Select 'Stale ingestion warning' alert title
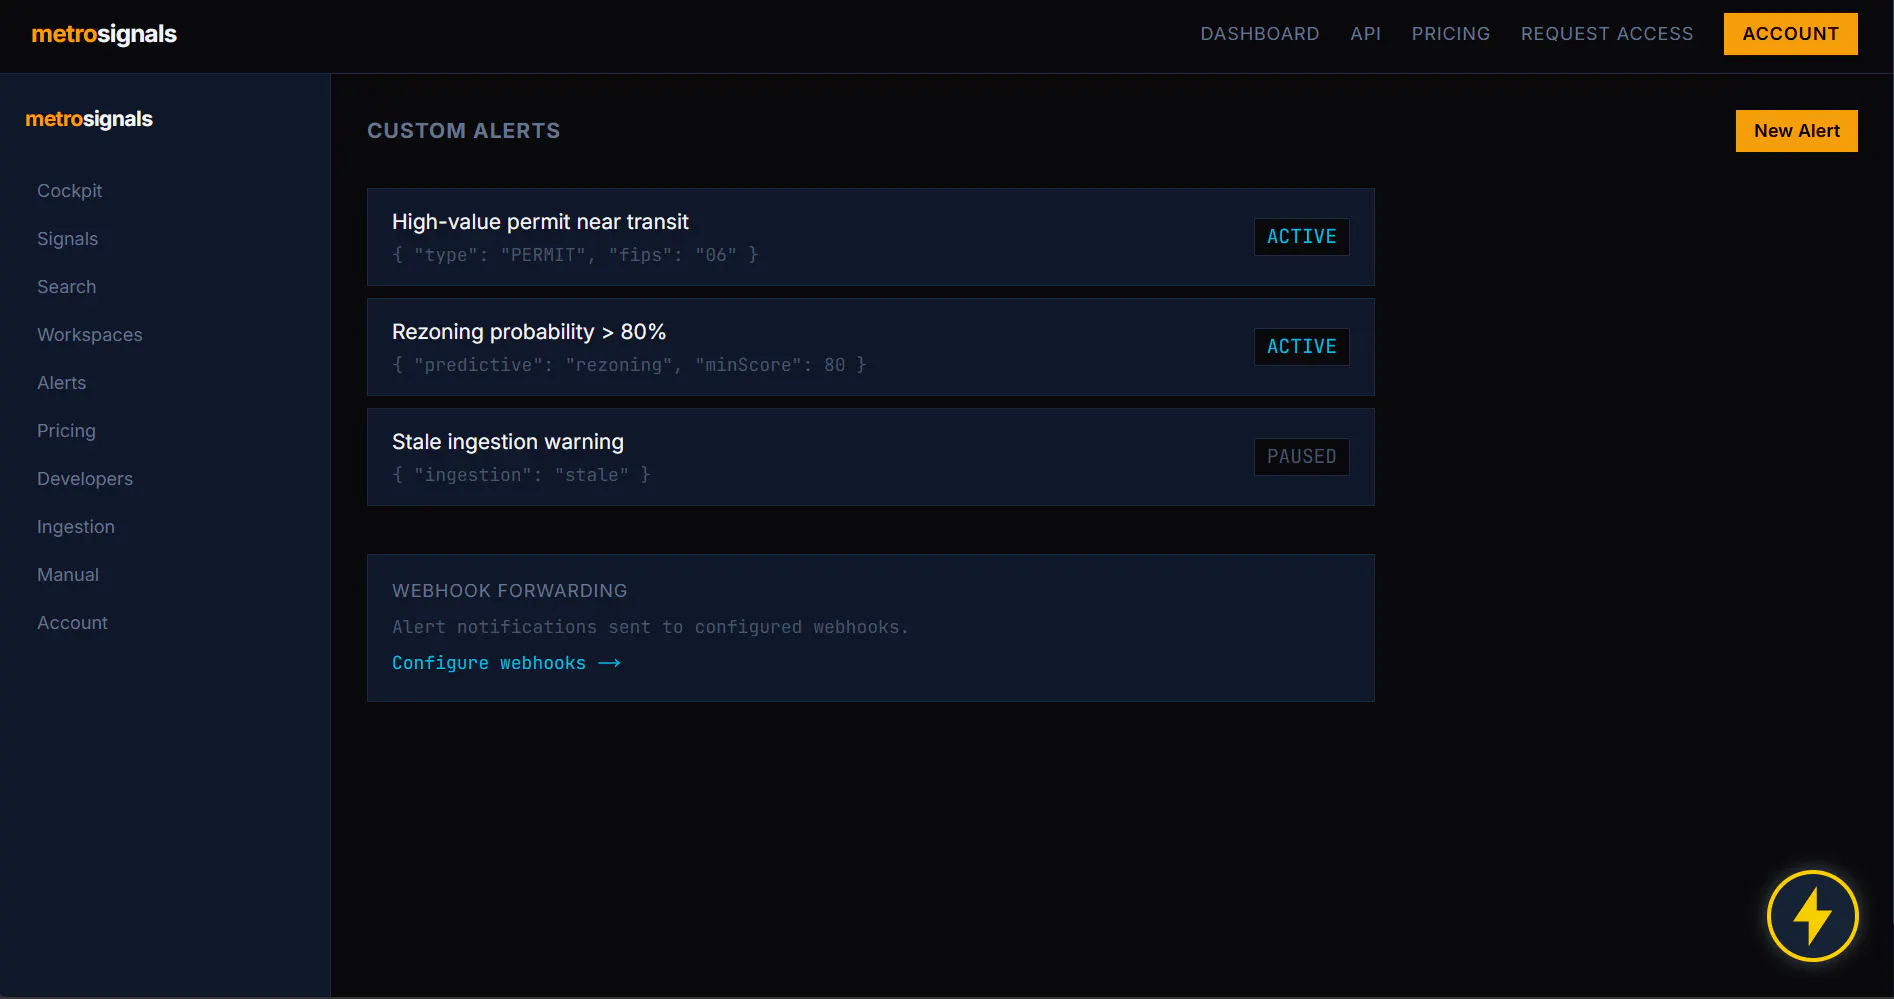The image size is (1894, 999). click(508, 442)
